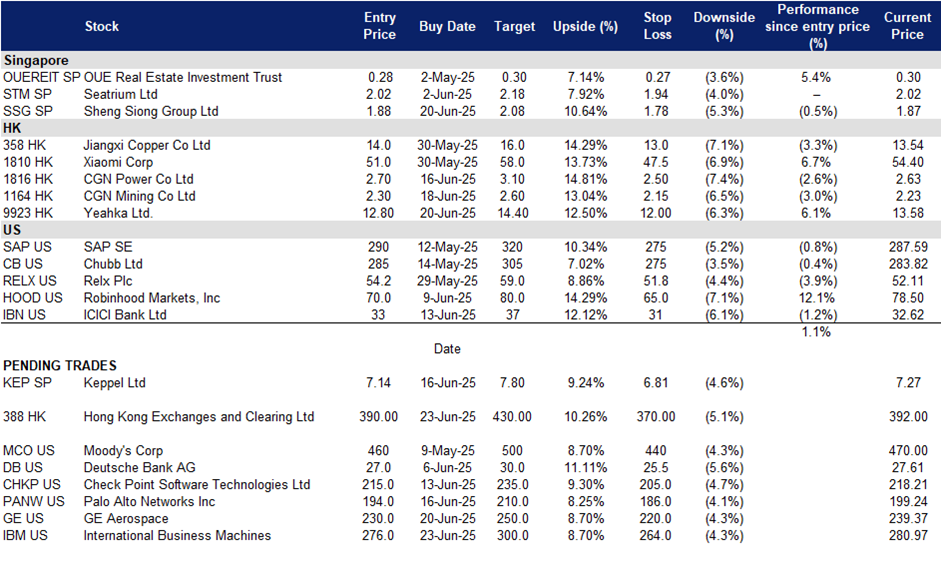Select the 'HK' section row
941x561 pixels.
coord(470,128)
